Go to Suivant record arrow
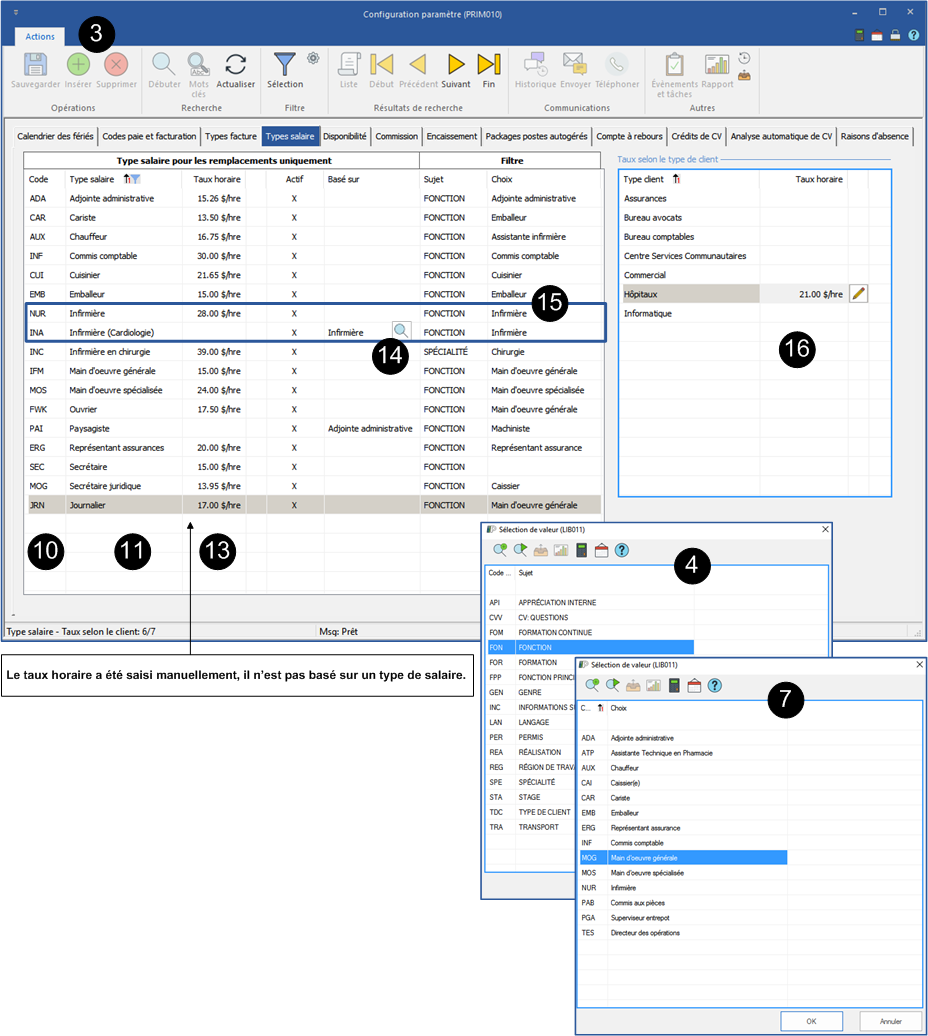This screenshot has height=1036, width=928. tap(456, 65)
